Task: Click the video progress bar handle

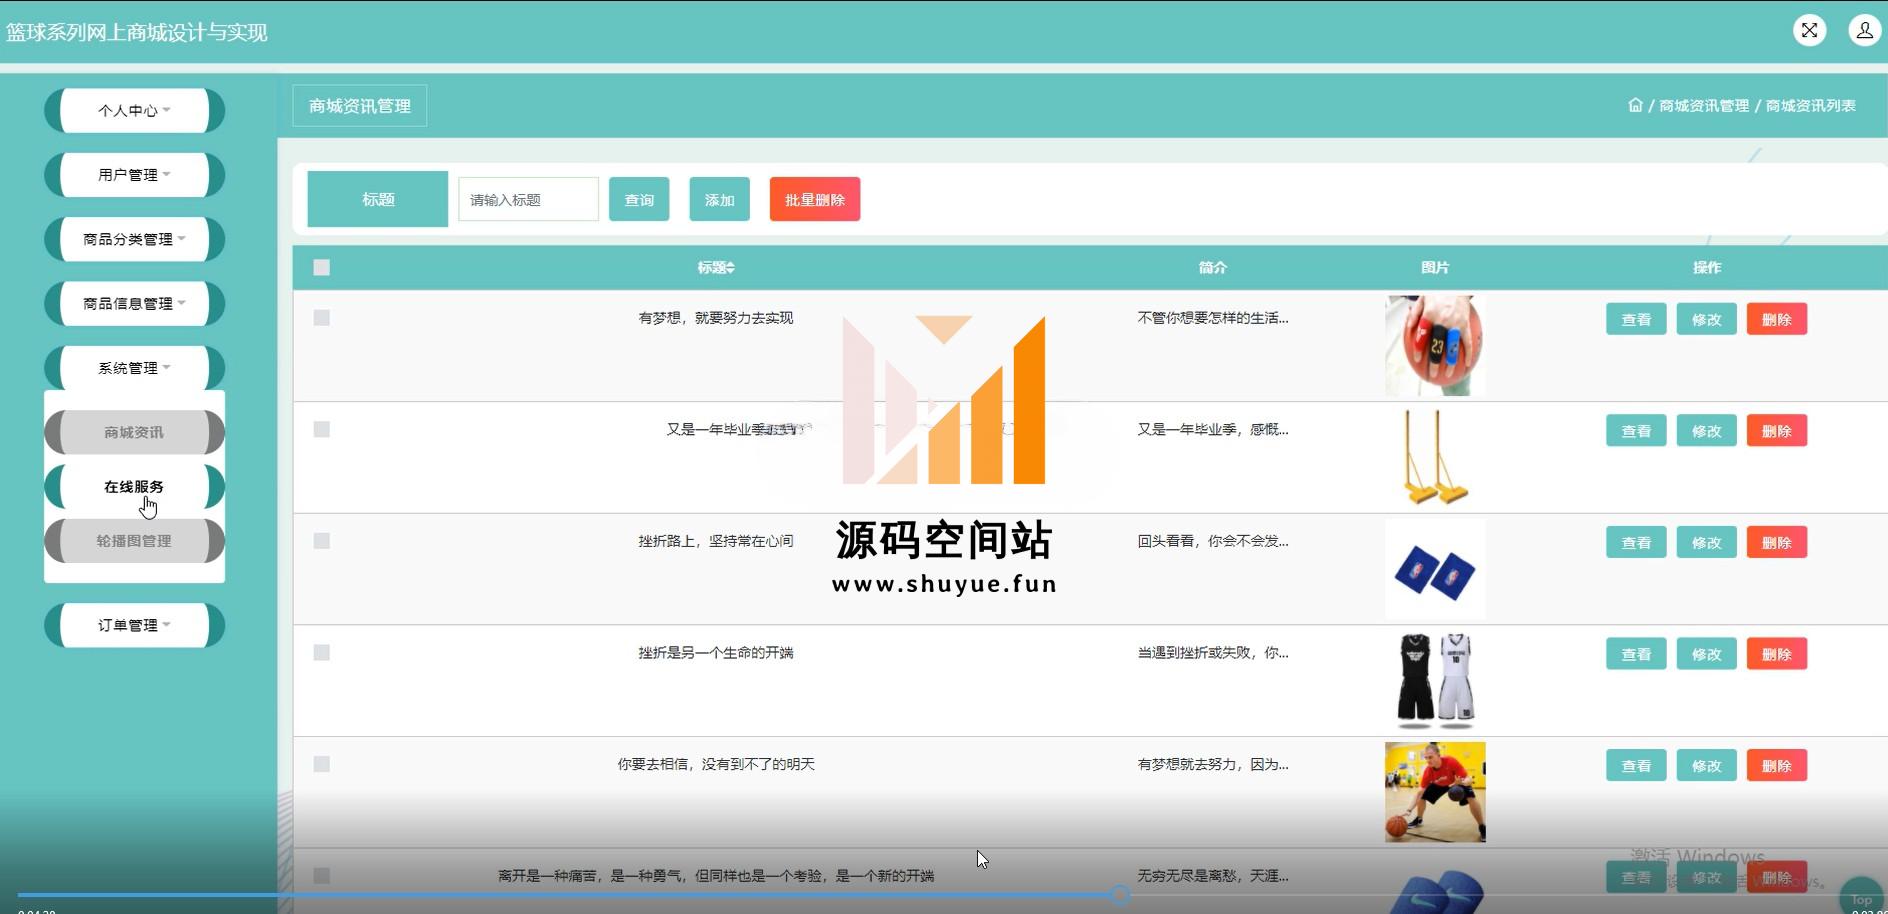Action: point(1120,895)
